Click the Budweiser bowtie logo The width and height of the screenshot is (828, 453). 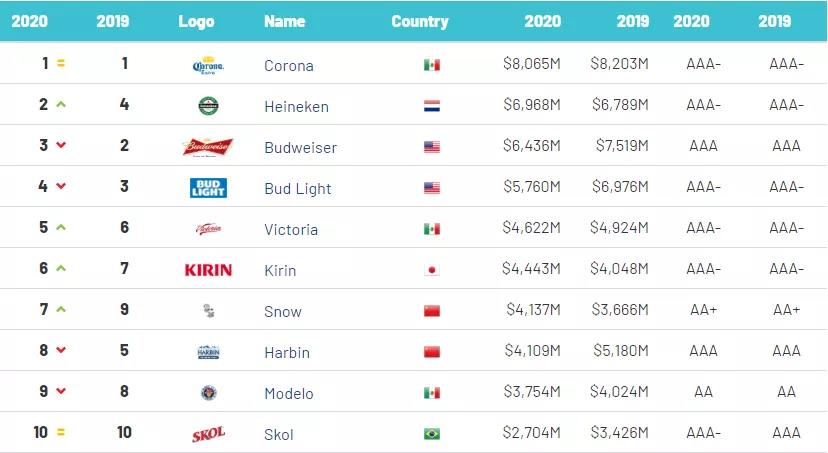208,146
